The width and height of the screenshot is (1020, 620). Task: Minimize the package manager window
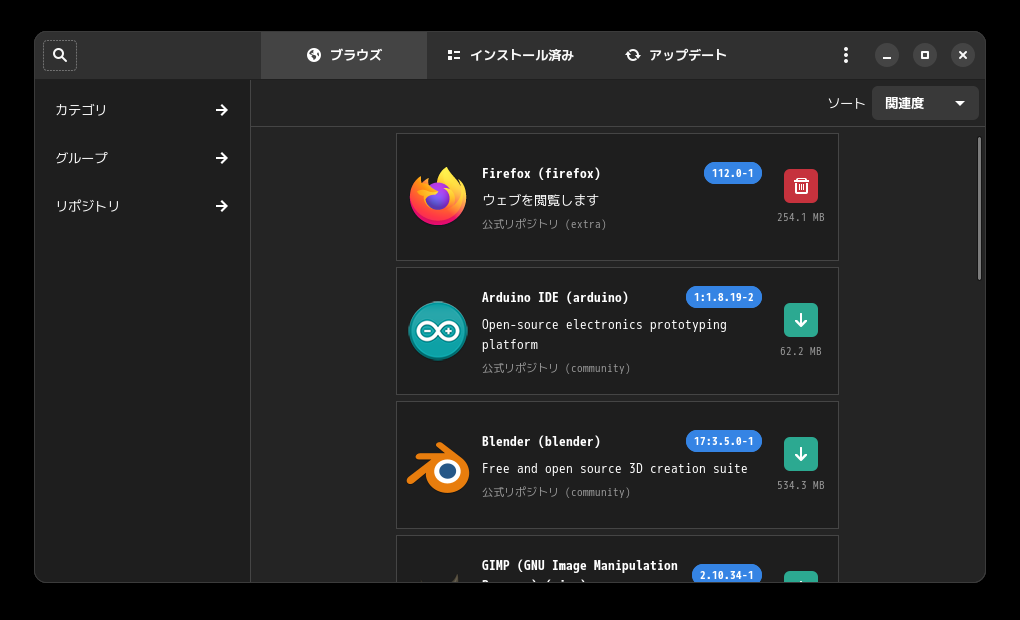click(x=887, y=55)
